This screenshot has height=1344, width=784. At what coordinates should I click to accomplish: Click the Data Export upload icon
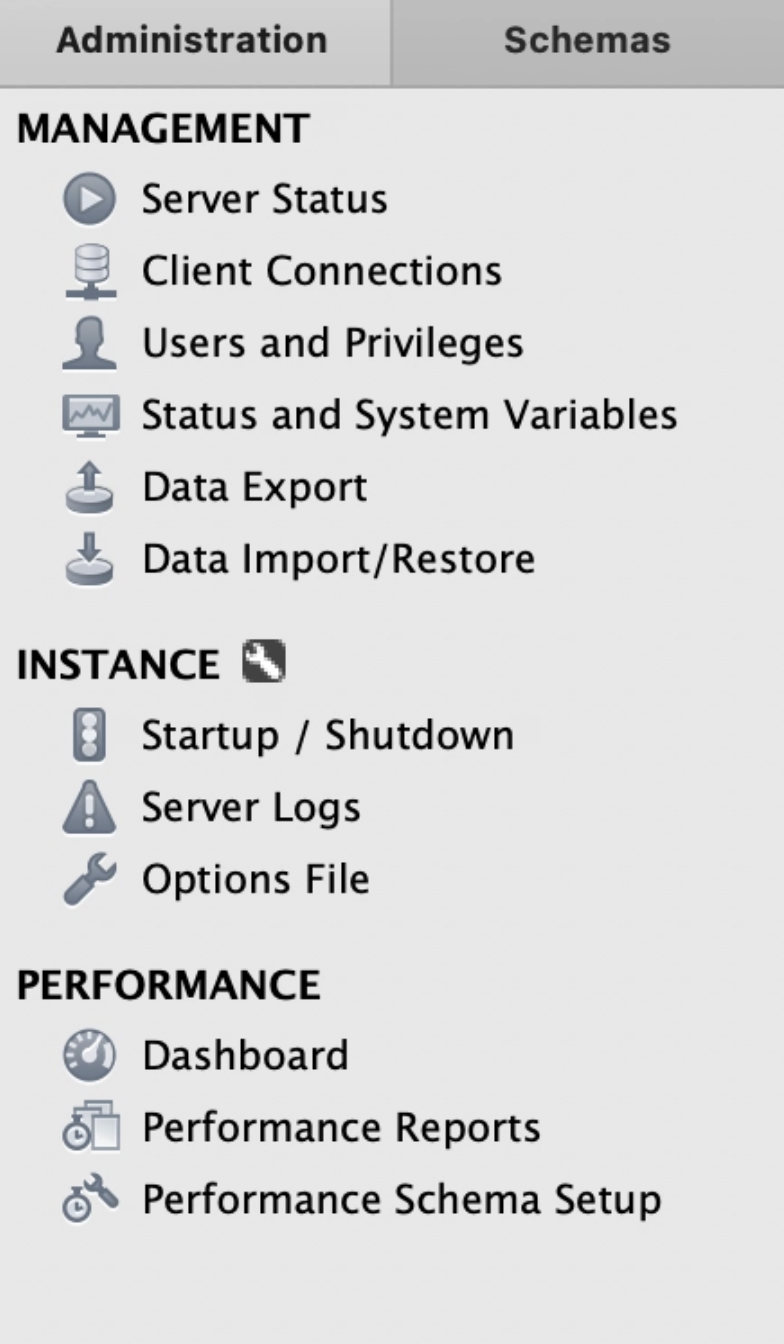coord(90,487)
